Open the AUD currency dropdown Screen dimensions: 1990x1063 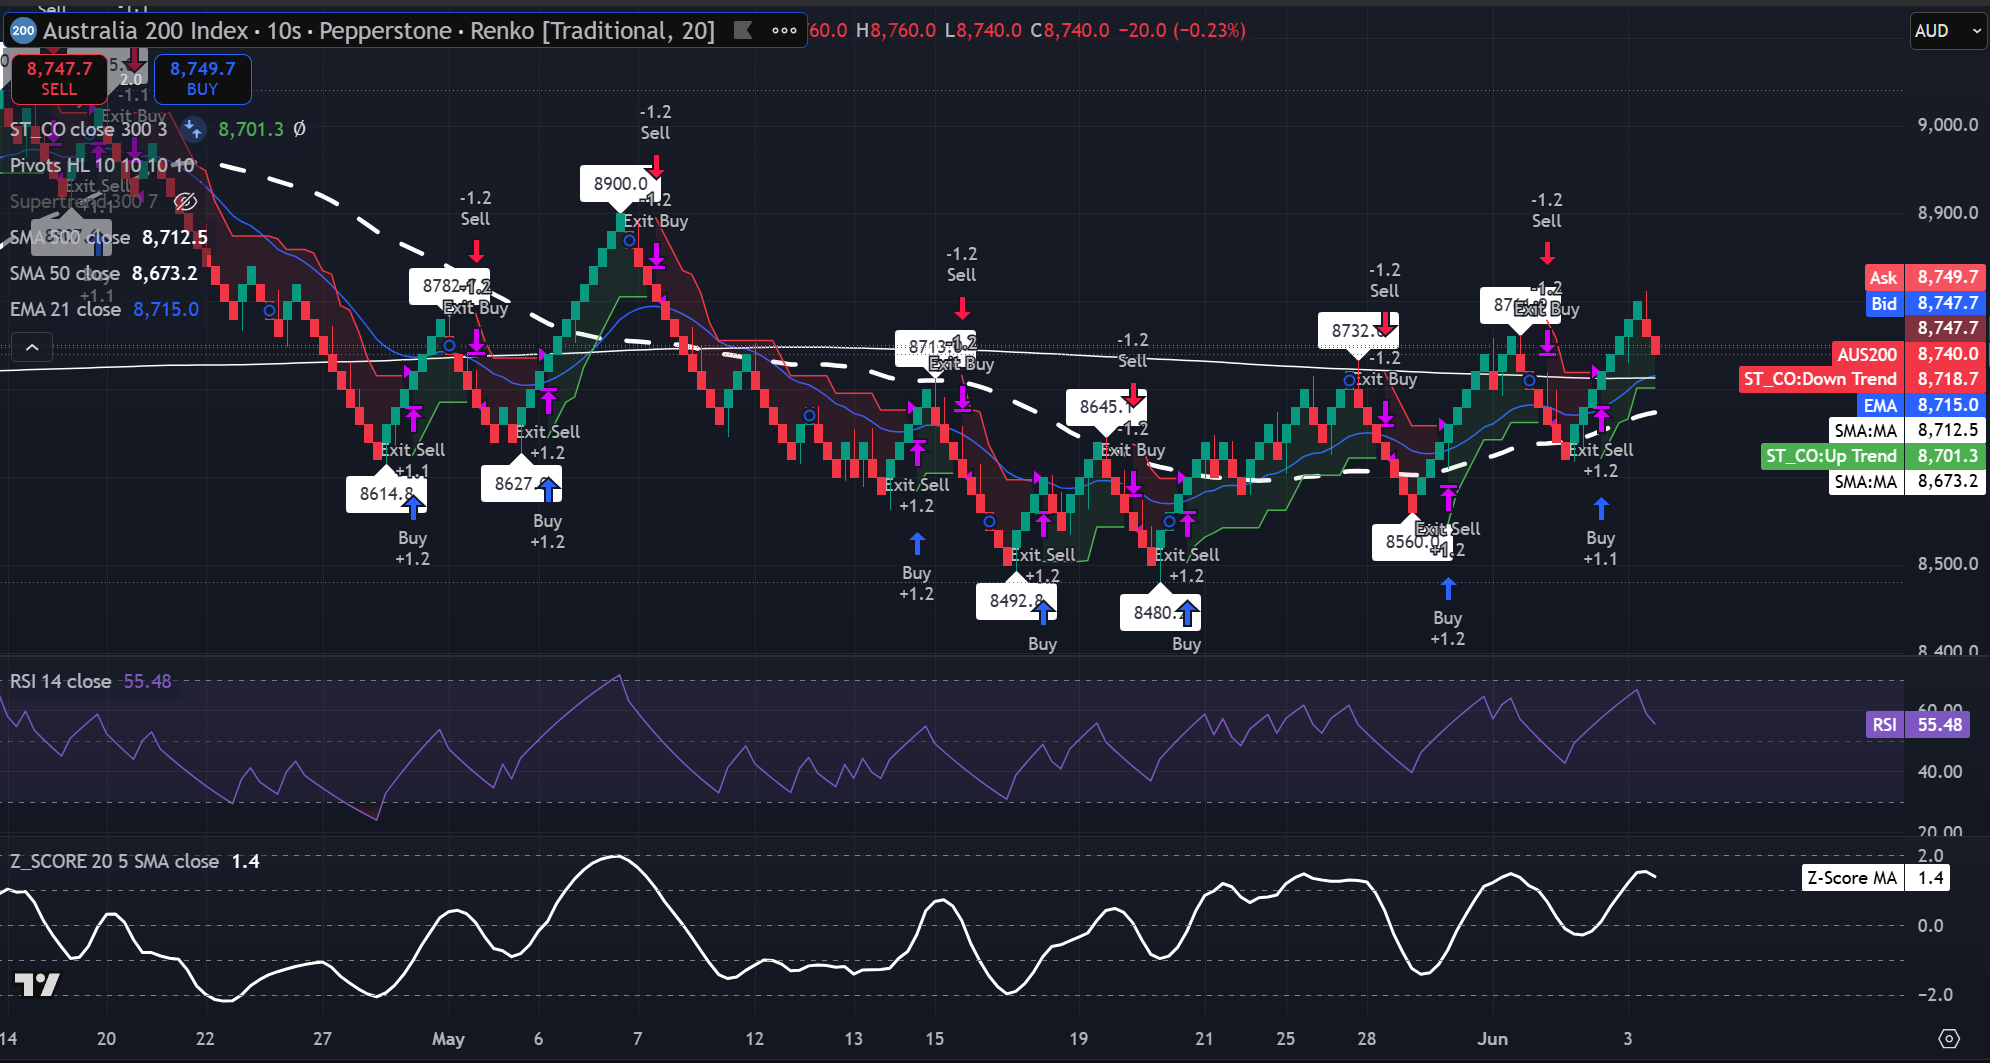pos(1948,31)
